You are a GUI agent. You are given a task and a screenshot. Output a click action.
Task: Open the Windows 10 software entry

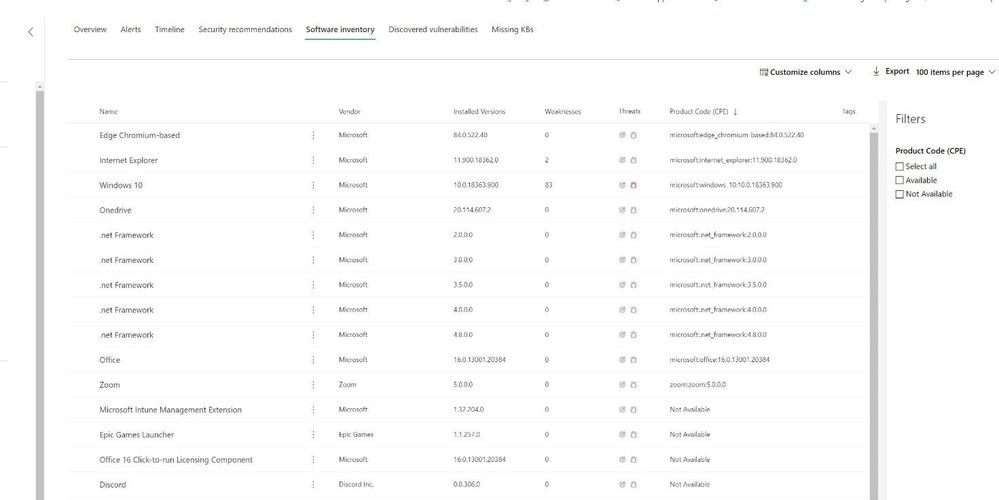pyautogui.click(x=121, y=185)
